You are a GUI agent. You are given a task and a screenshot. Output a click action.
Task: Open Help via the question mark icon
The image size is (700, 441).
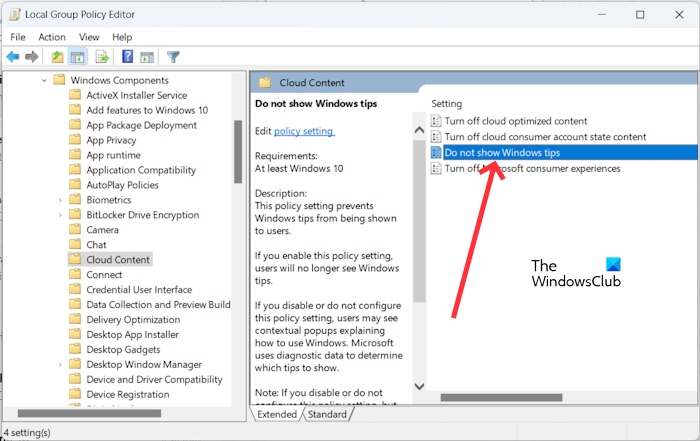[x=127, y=56]
